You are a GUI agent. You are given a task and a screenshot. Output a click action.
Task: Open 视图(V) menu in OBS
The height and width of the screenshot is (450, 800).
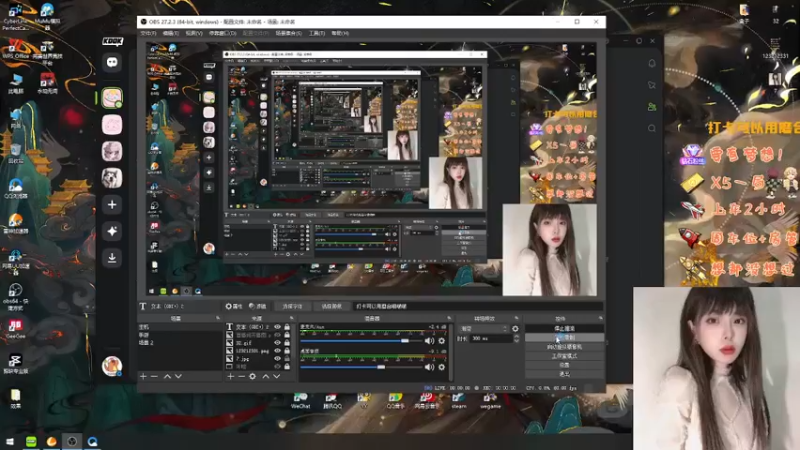pos(194,33)
